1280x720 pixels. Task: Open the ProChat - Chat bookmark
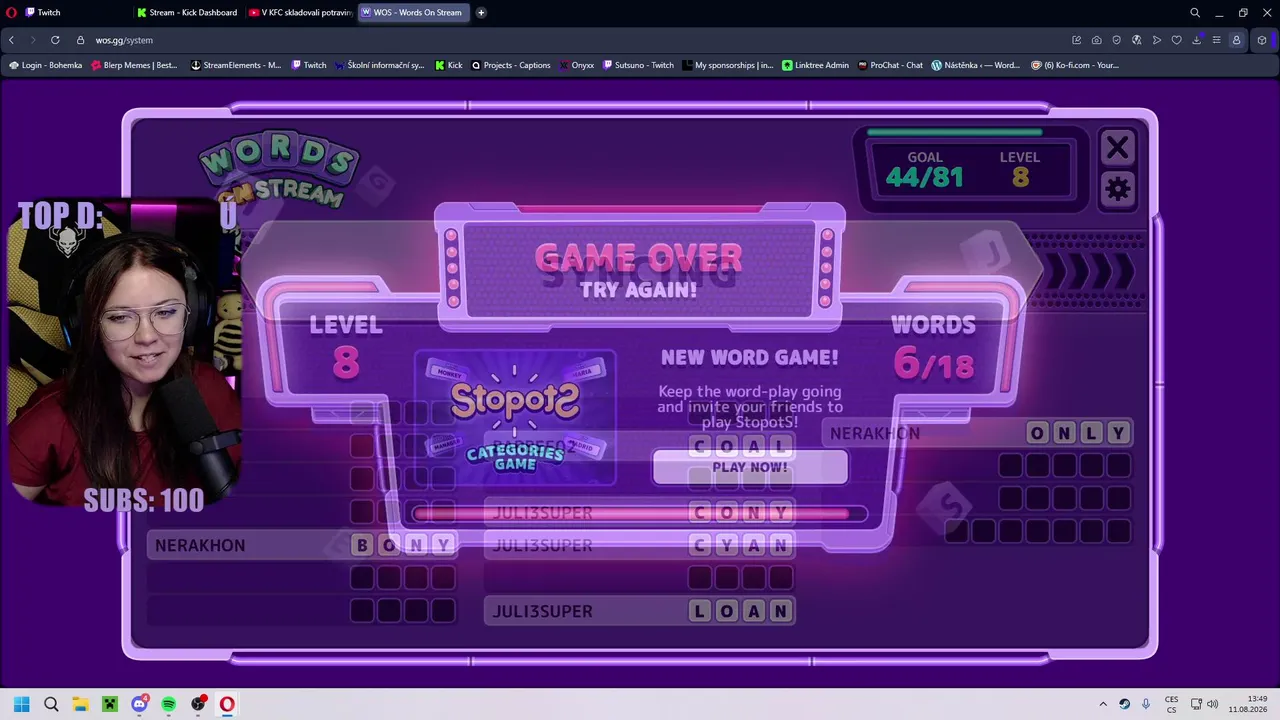(890, 65)
